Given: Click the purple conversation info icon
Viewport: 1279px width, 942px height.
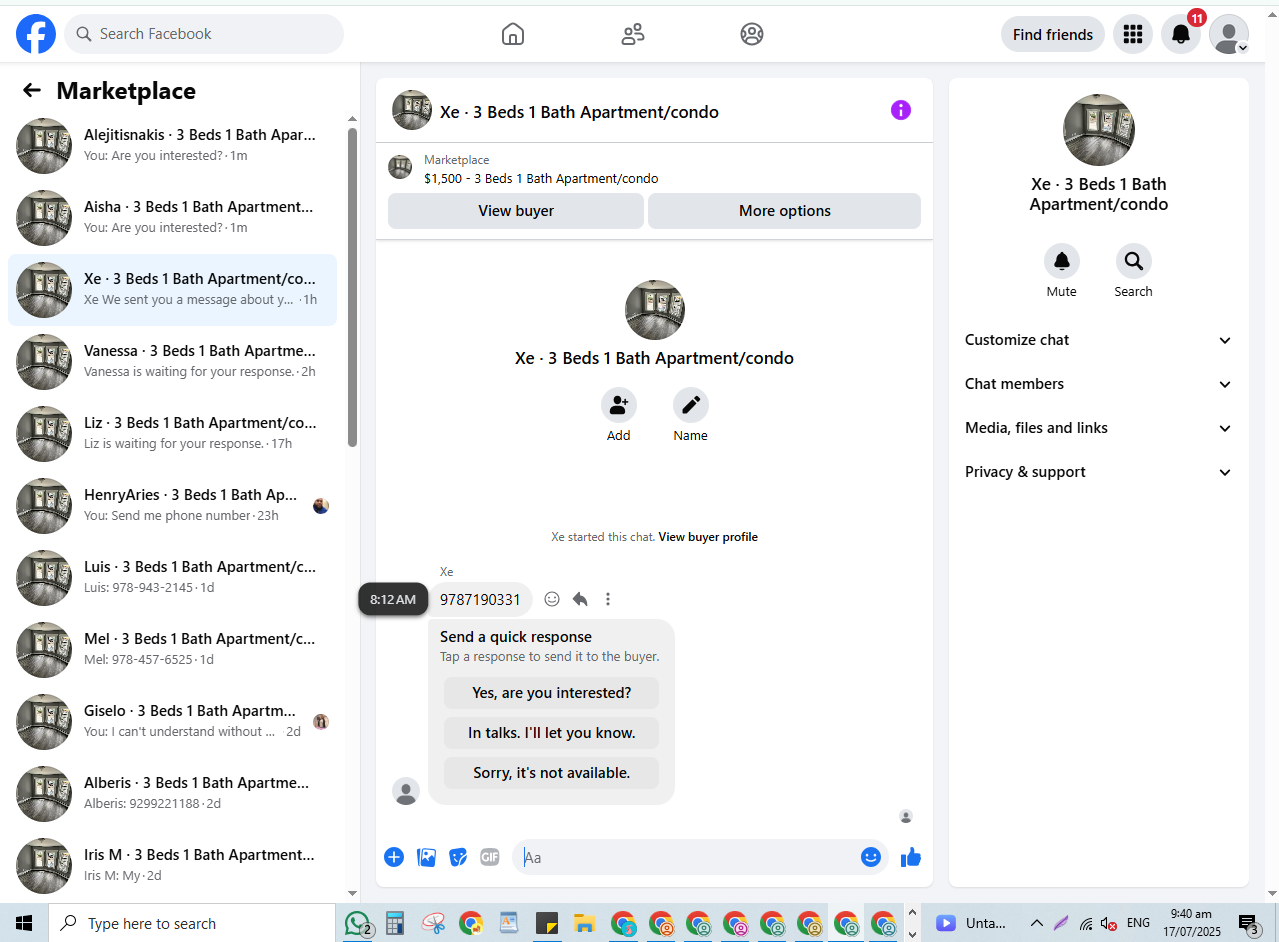Looking at the screenshot, I should 901,110.
